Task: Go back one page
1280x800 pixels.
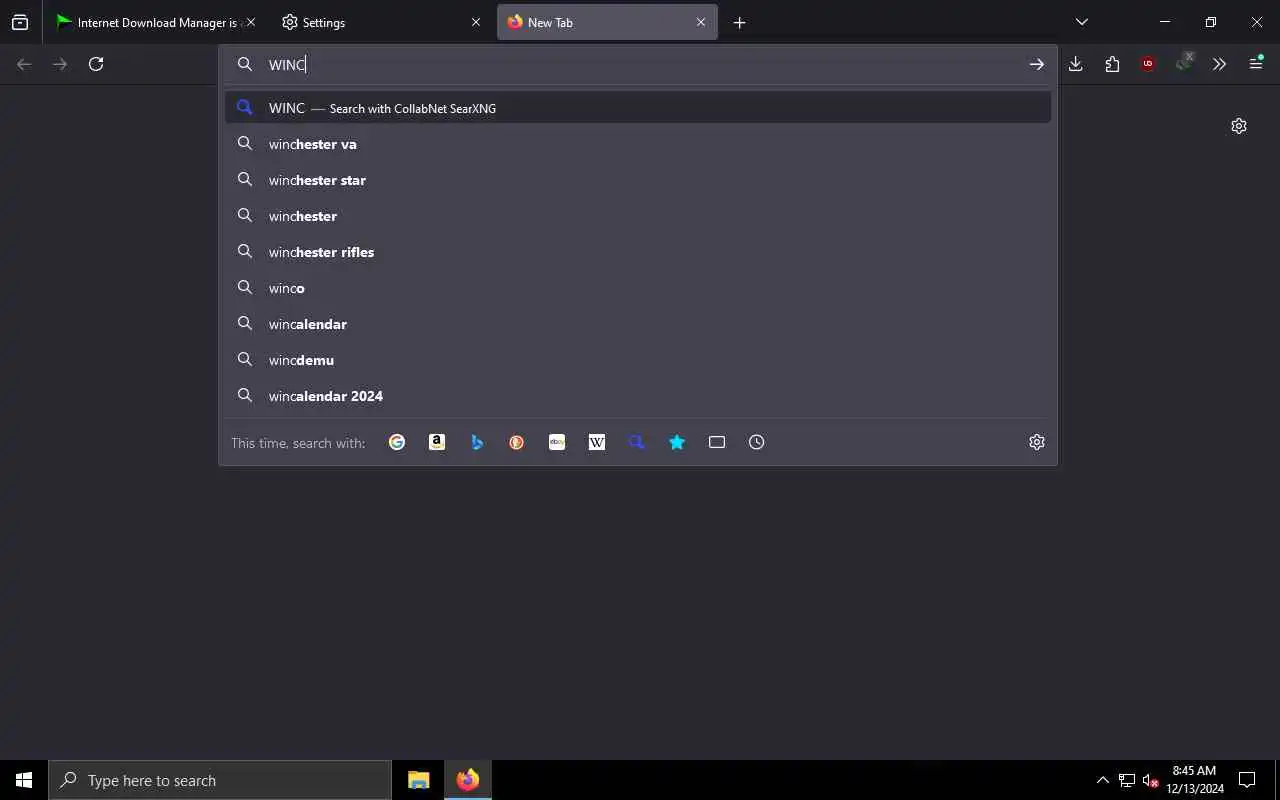Action: (24, 64)
